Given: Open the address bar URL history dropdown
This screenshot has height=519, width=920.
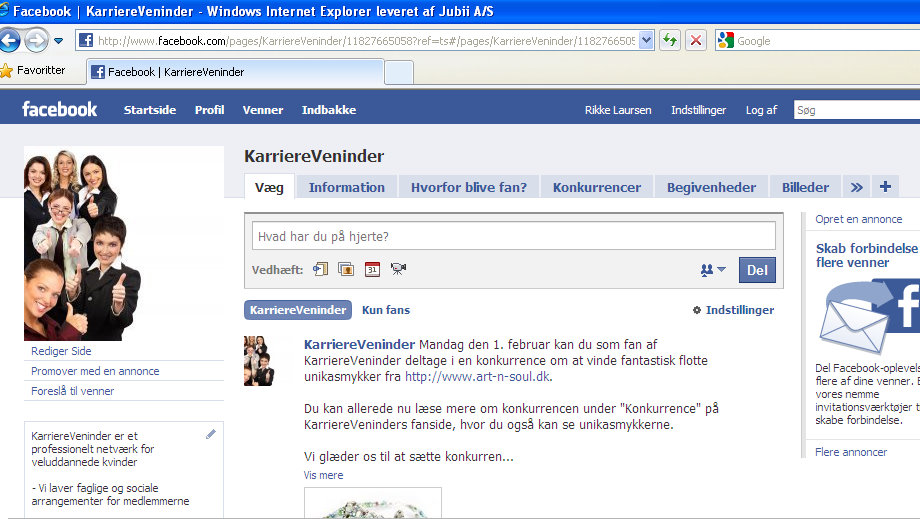Looking at the screenshot, I should click(646, 40).
